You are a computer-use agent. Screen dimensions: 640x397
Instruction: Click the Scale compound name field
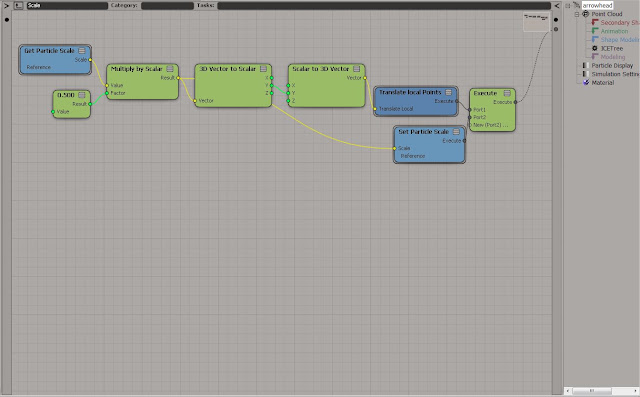coord(67,5)
